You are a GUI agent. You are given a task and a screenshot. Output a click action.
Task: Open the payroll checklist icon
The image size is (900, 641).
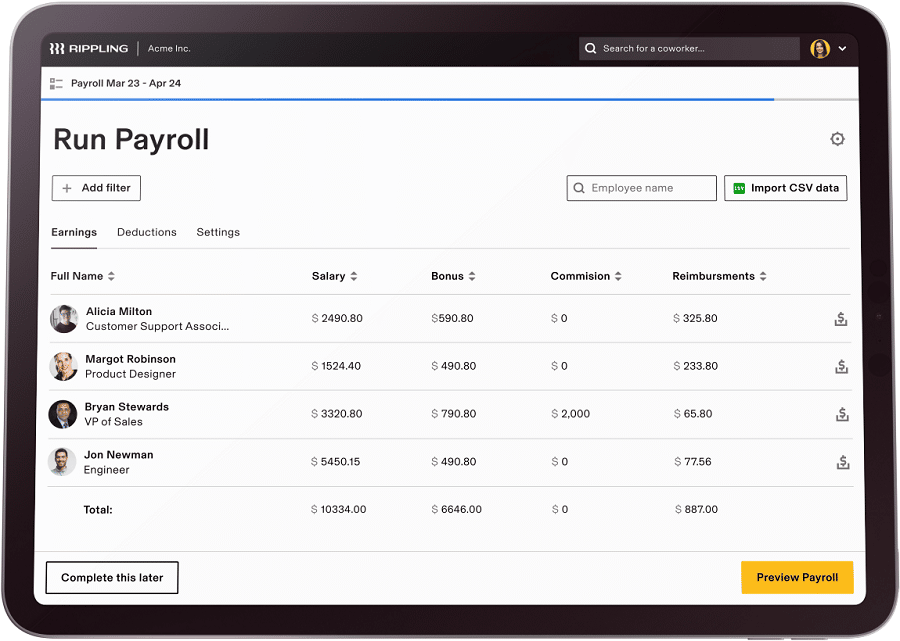(x=56, y=84)
